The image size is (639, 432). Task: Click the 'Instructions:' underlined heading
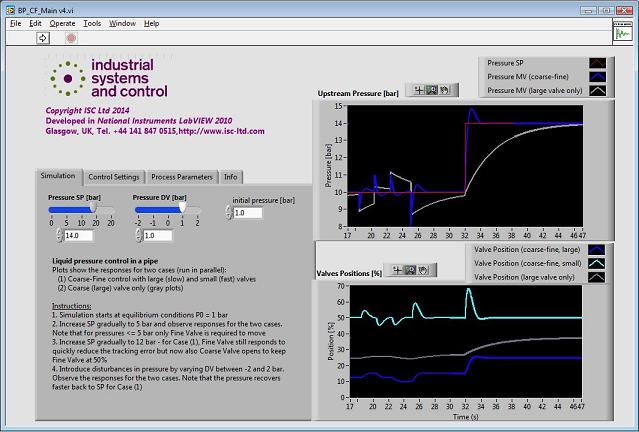point(72,306)
